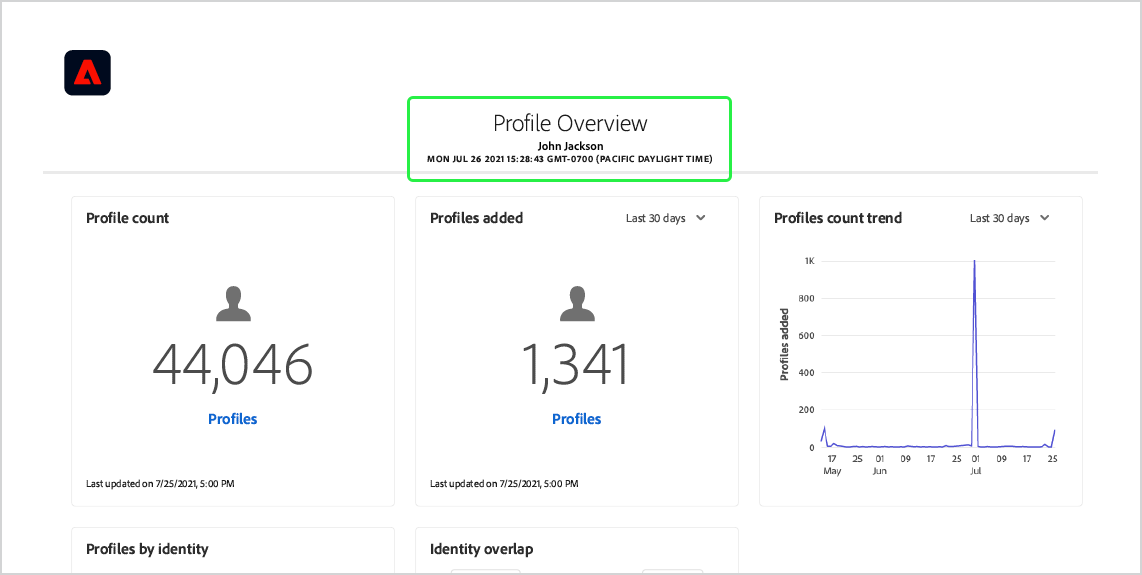Click Profiles link under 44,046

click(x=233, y=419)
